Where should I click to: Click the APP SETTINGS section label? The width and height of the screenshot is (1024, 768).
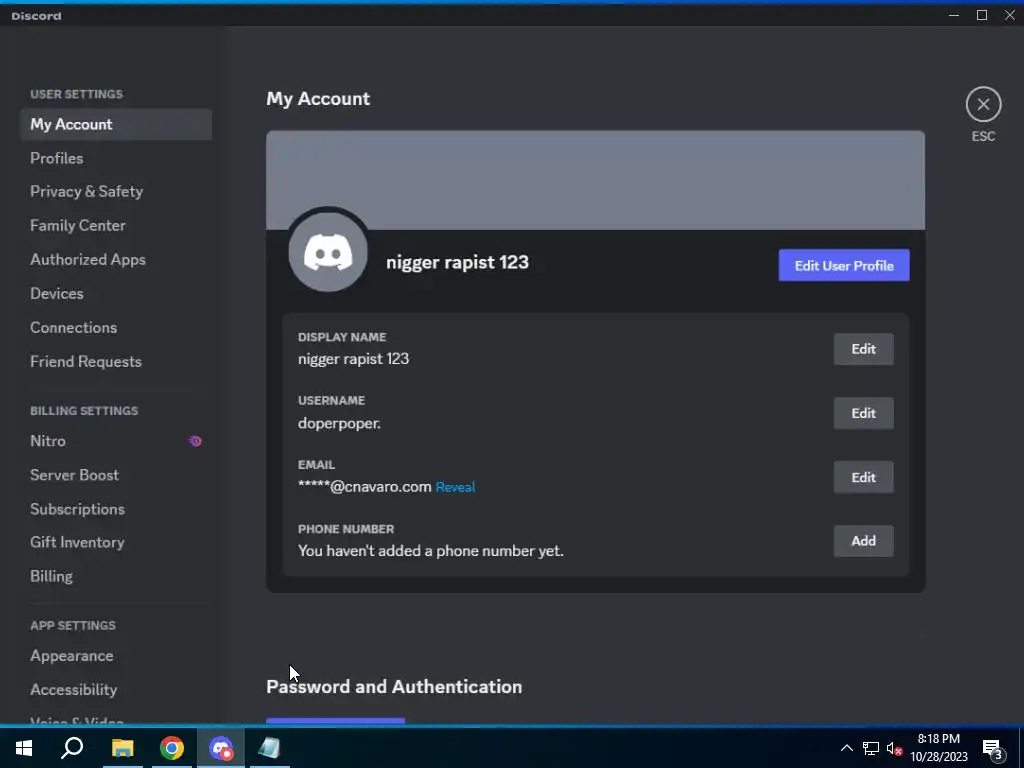(73, 626)
